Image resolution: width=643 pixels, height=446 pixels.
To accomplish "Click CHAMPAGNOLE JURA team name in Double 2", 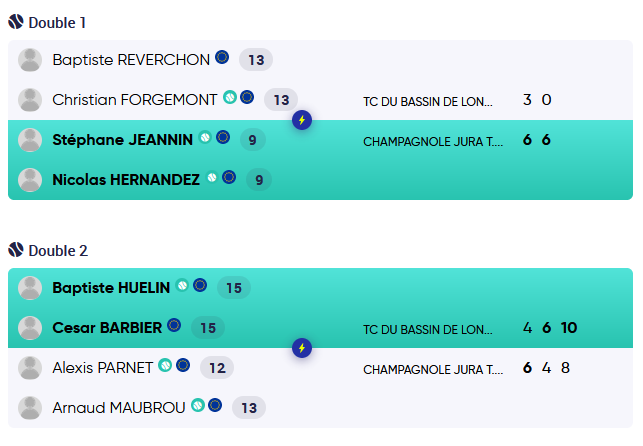I will (x=432, y=369).
